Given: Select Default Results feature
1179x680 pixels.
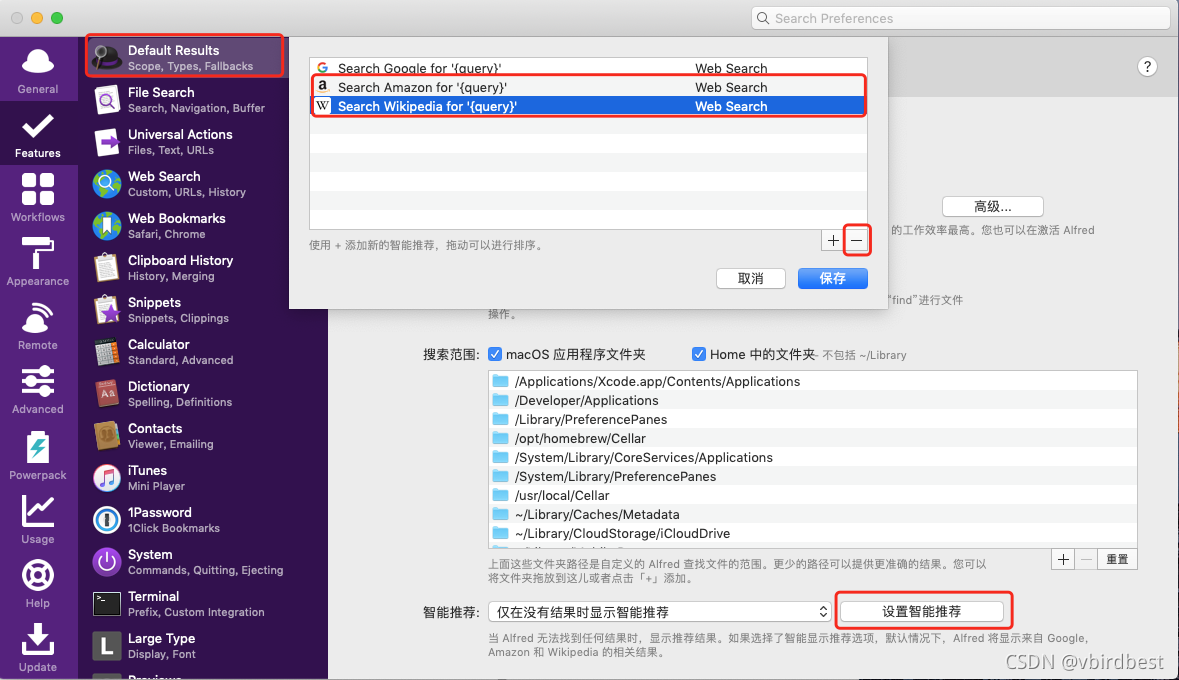Looking at the screenshot, I should (185, 57).
